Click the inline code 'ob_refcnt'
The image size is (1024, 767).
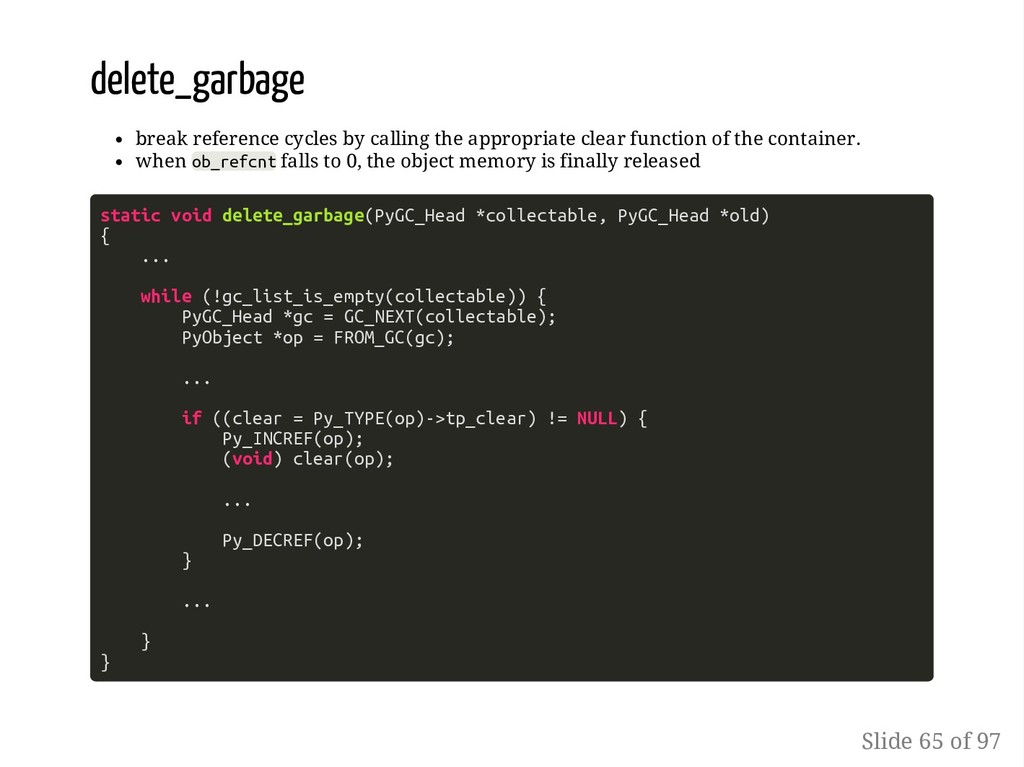click(x=234, y=161)
